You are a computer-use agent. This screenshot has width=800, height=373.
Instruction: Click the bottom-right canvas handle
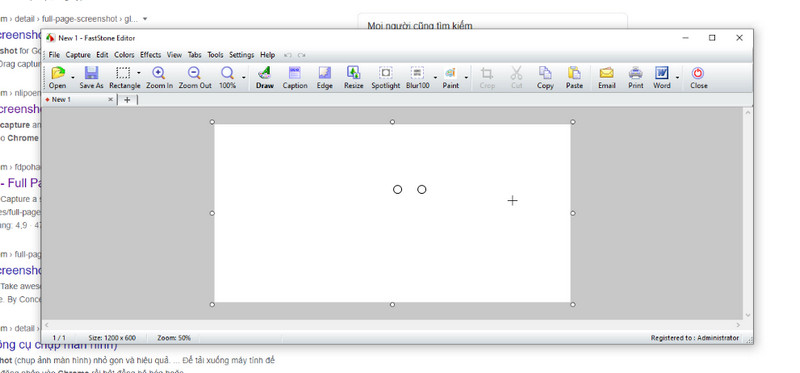click(x=572, y=305)
